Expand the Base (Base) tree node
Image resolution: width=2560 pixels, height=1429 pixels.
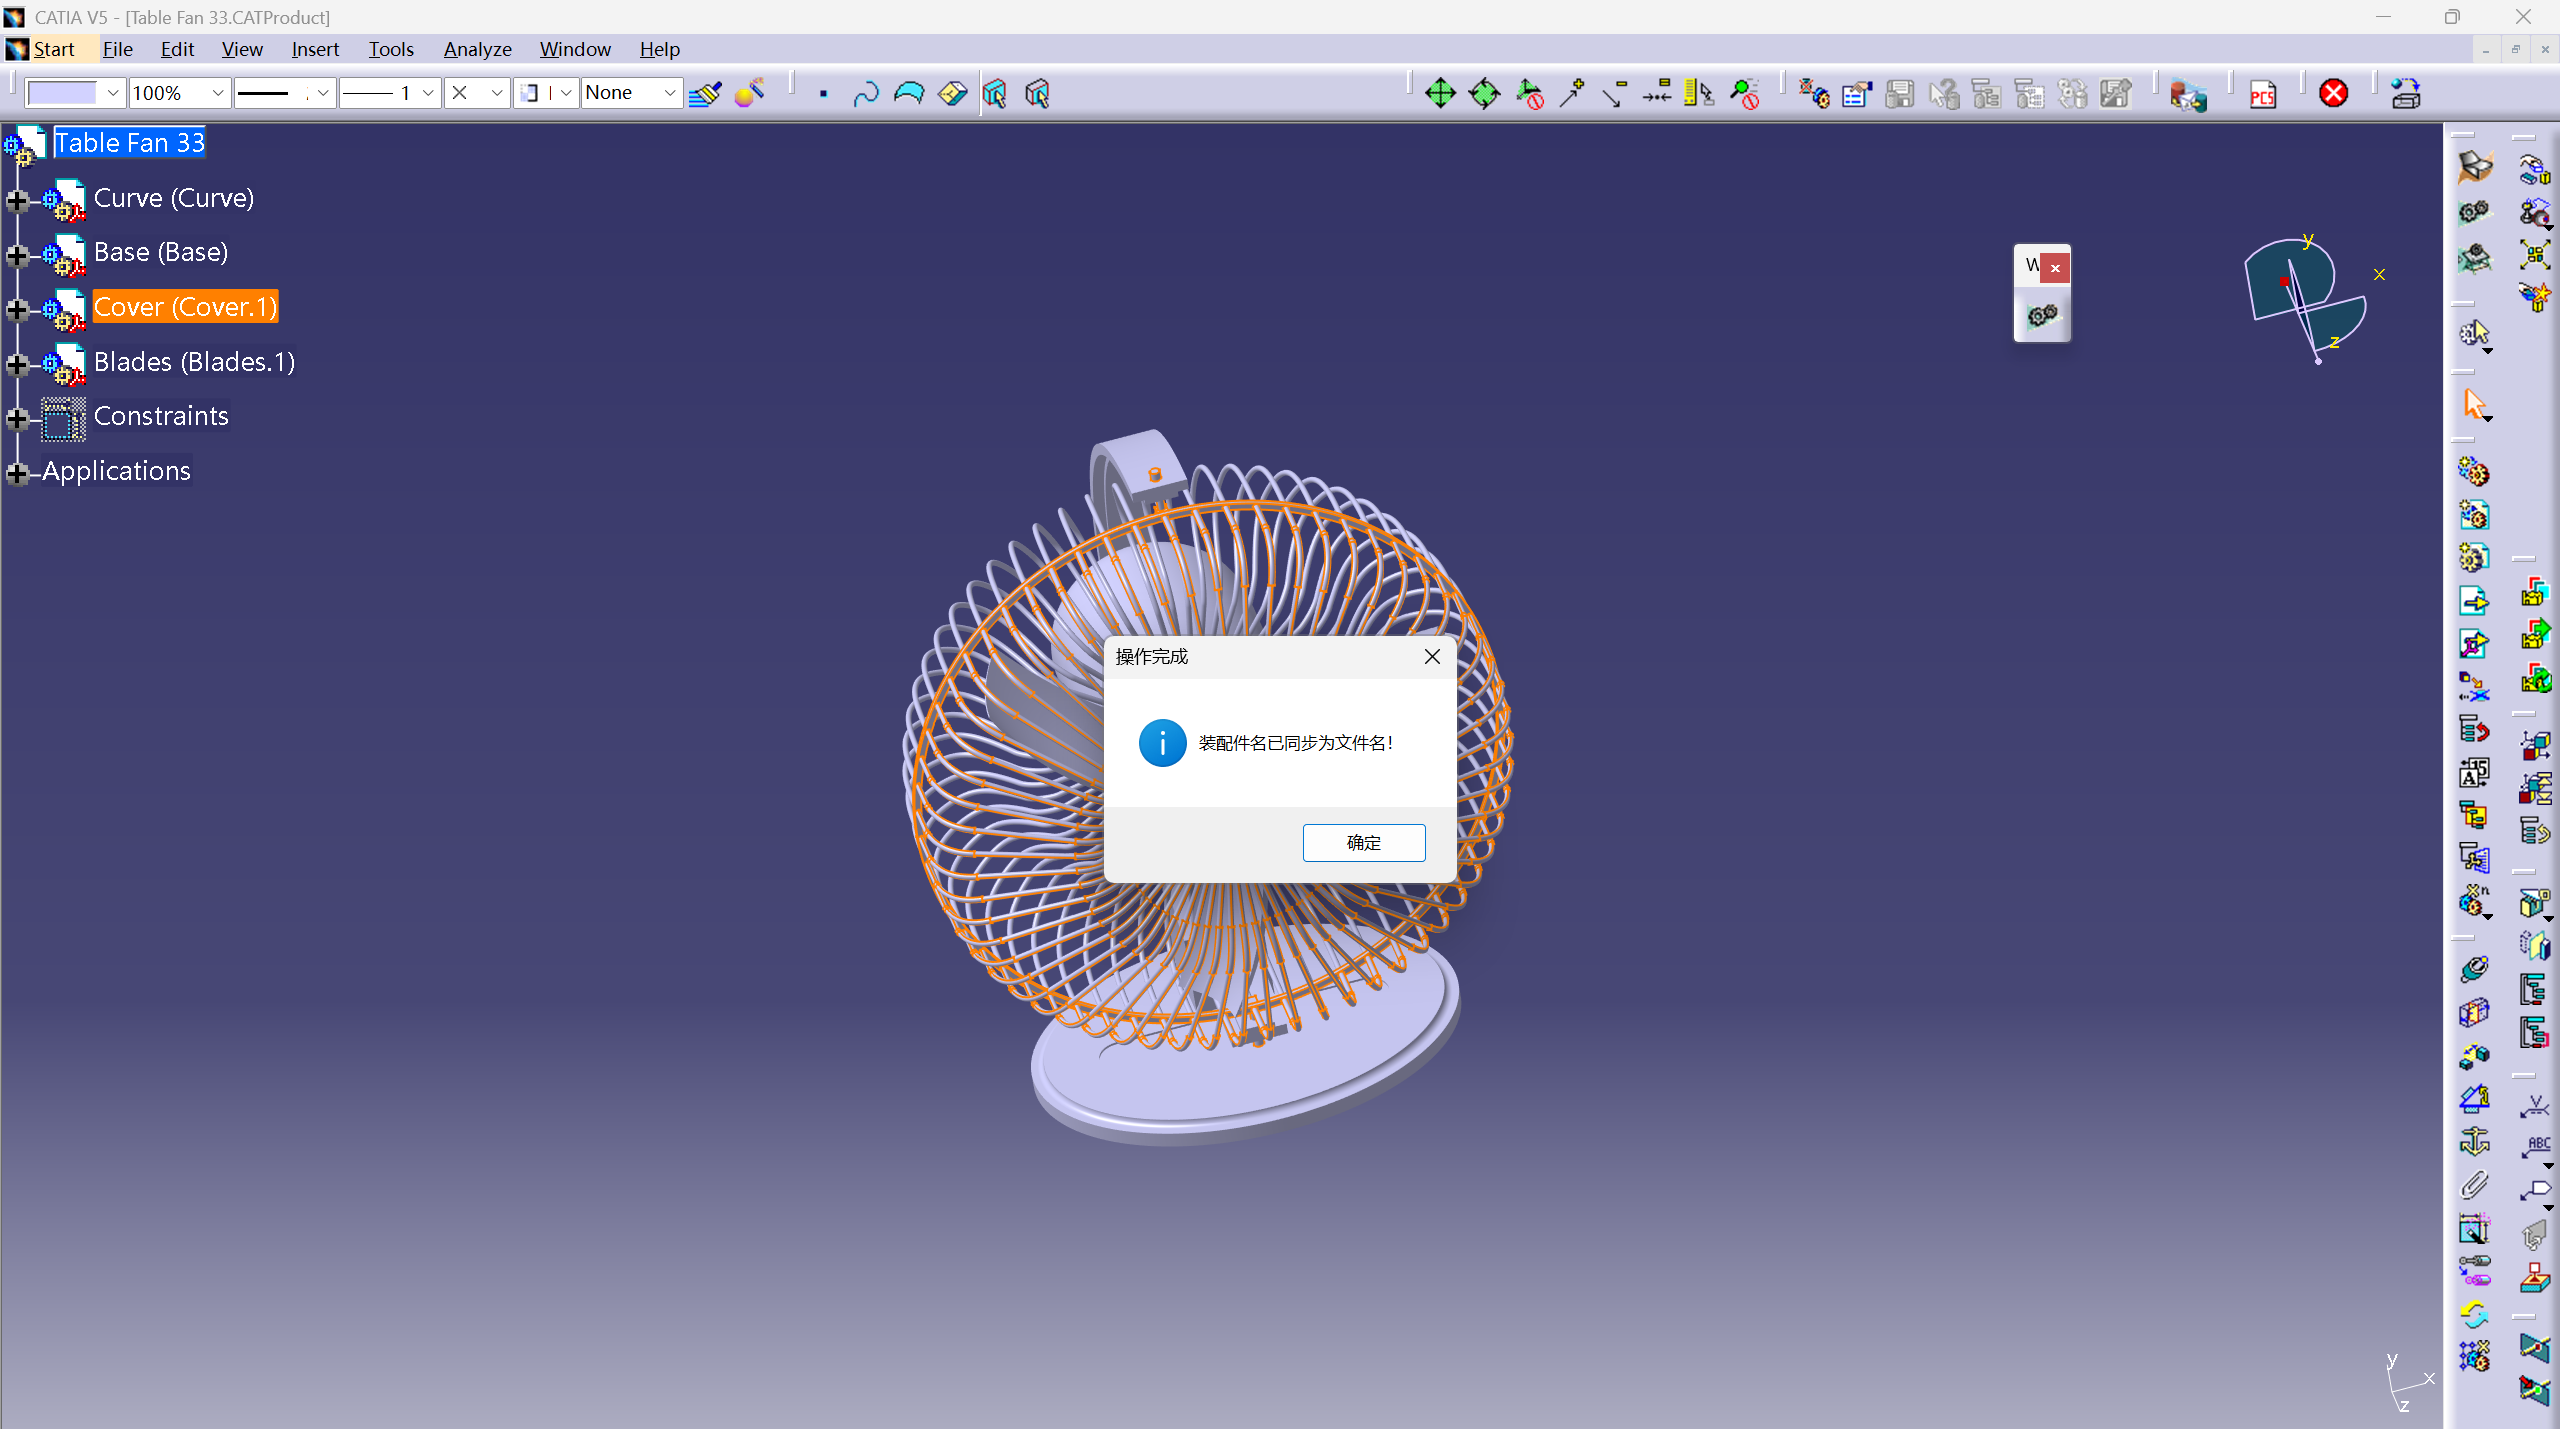[16, 255]
